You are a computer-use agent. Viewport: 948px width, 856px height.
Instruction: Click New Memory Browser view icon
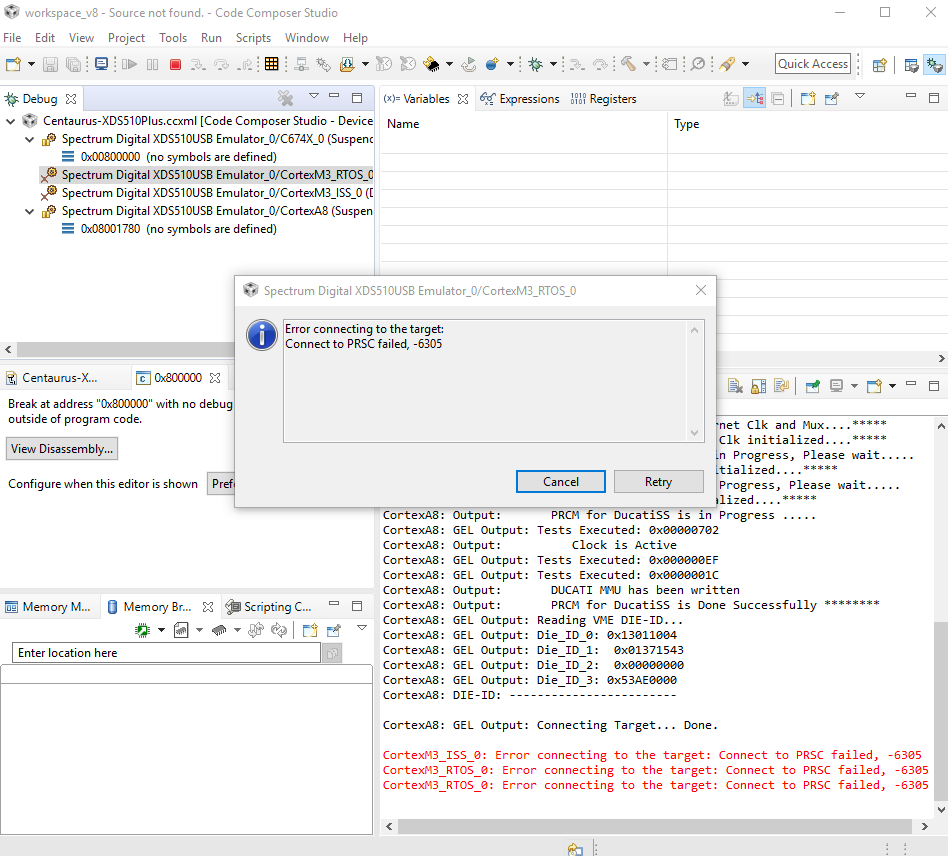pyautogui.click(x=310, y=631)
